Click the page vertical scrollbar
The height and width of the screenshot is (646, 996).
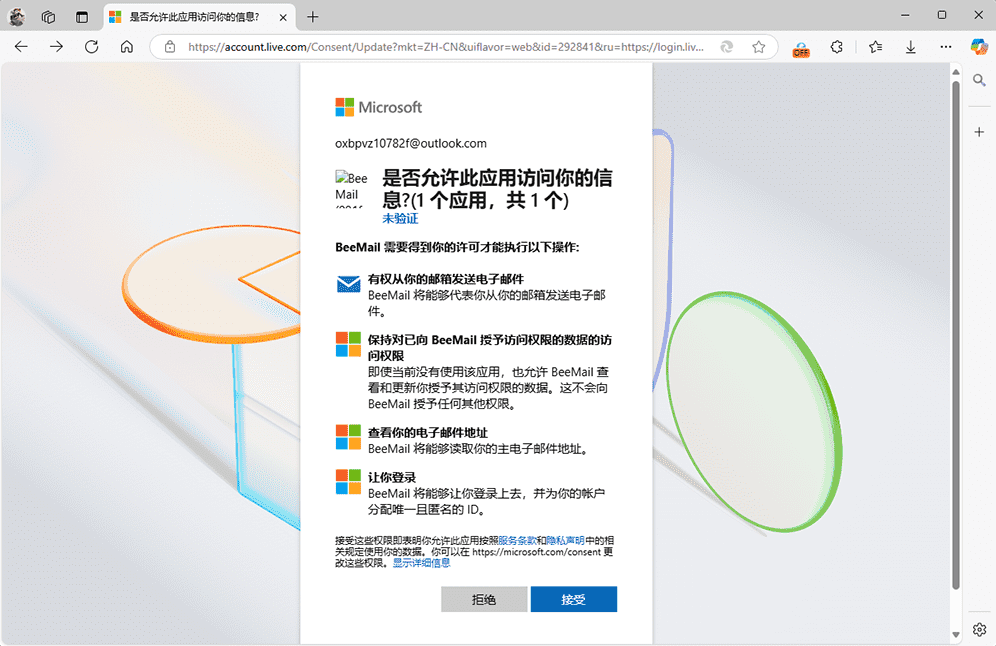click(956, 335)
